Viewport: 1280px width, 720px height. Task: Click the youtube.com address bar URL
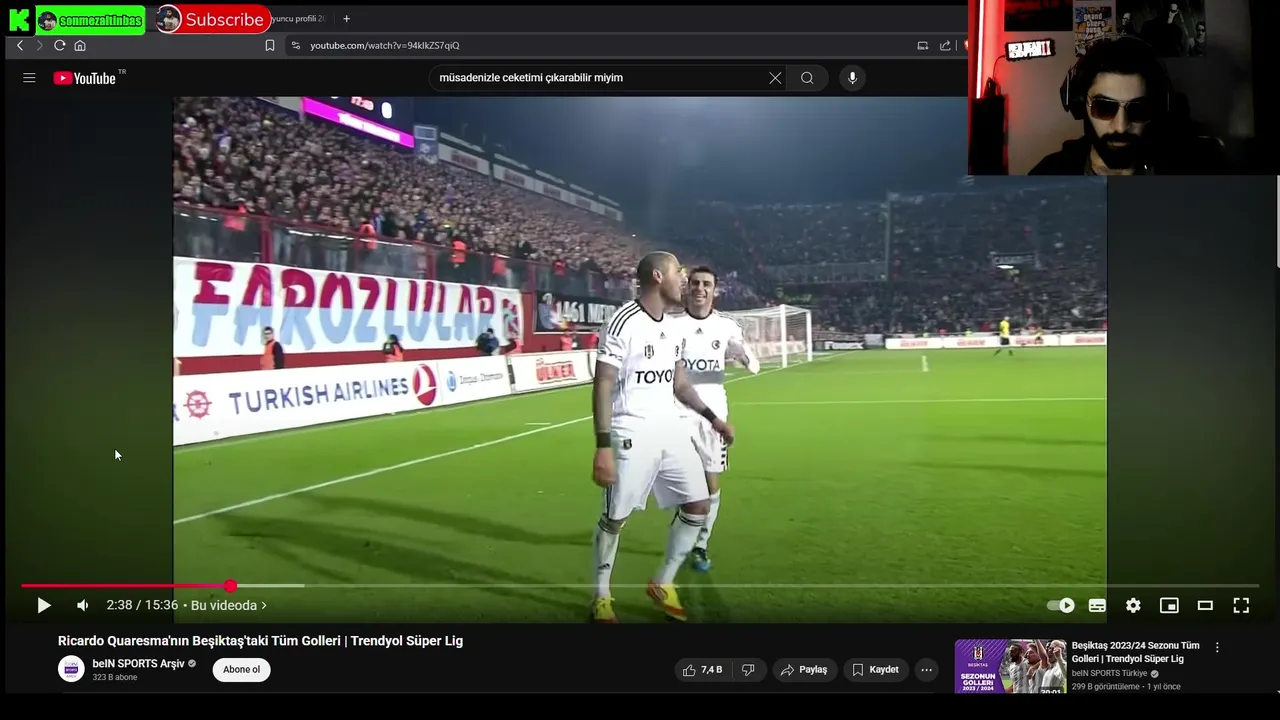(385, 45)
